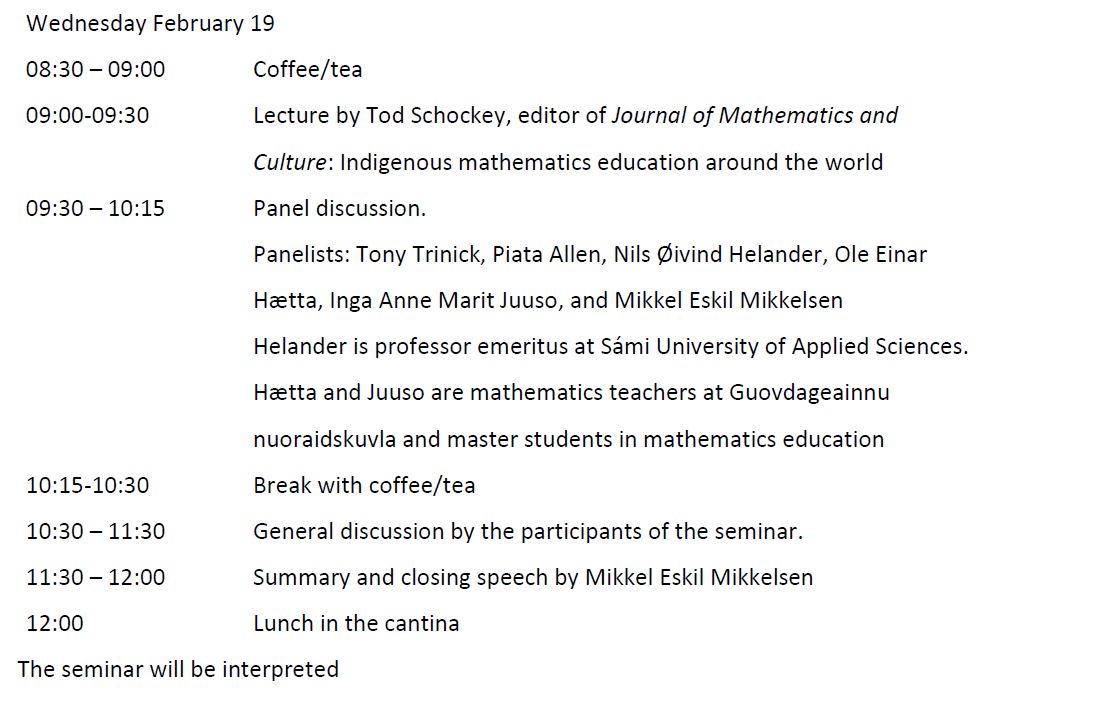
Task: Click the "Hætta and Juuso are mathematics teachers" line
Action: pos(571,392)
